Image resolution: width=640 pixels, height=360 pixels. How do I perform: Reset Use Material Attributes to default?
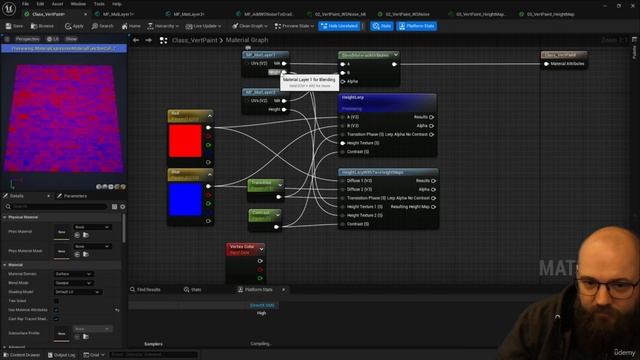117,310
